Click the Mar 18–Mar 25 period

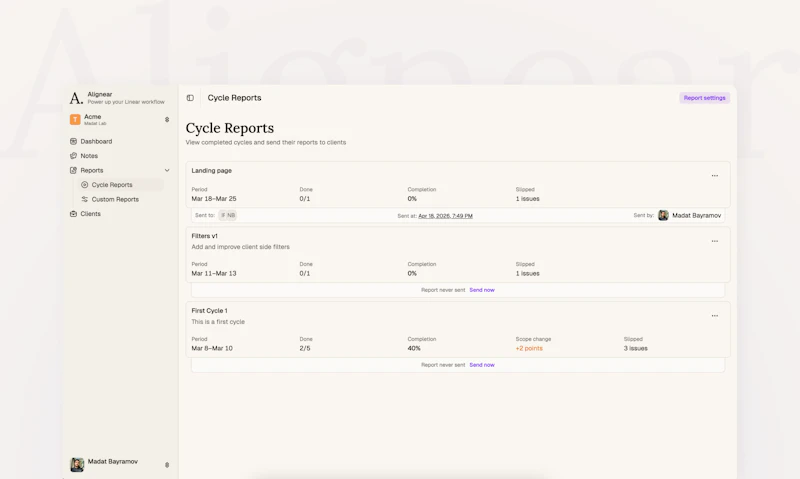click(214, 198)
